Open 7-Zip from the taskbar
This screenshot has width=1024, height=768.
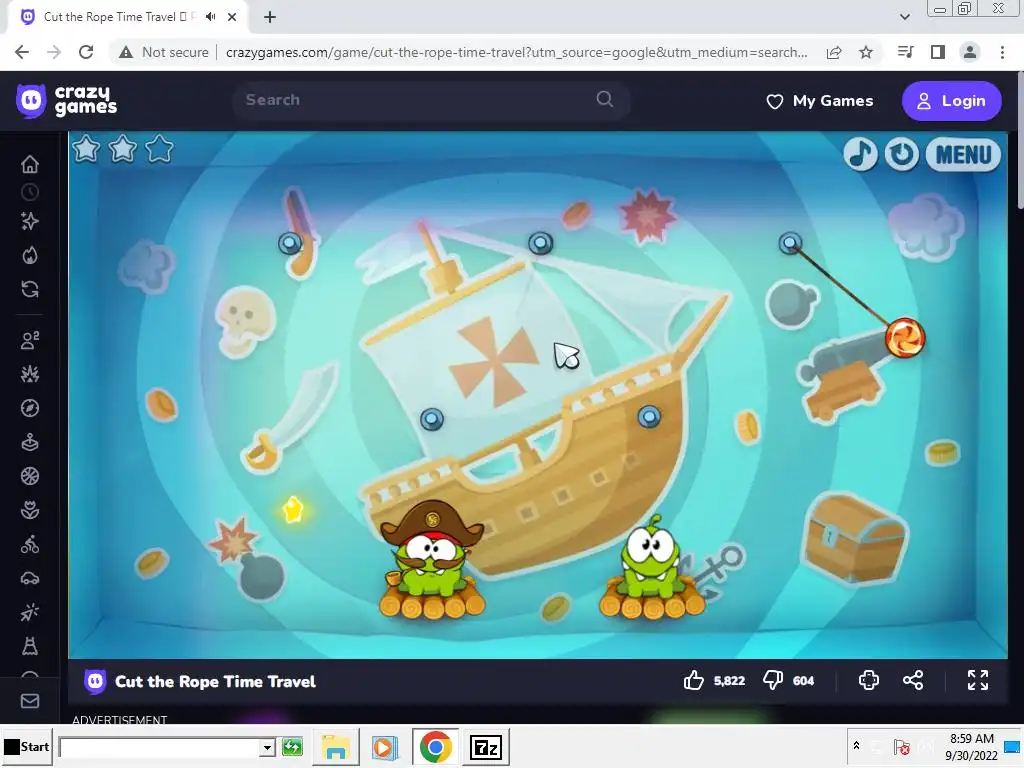[x=486, y=746]
